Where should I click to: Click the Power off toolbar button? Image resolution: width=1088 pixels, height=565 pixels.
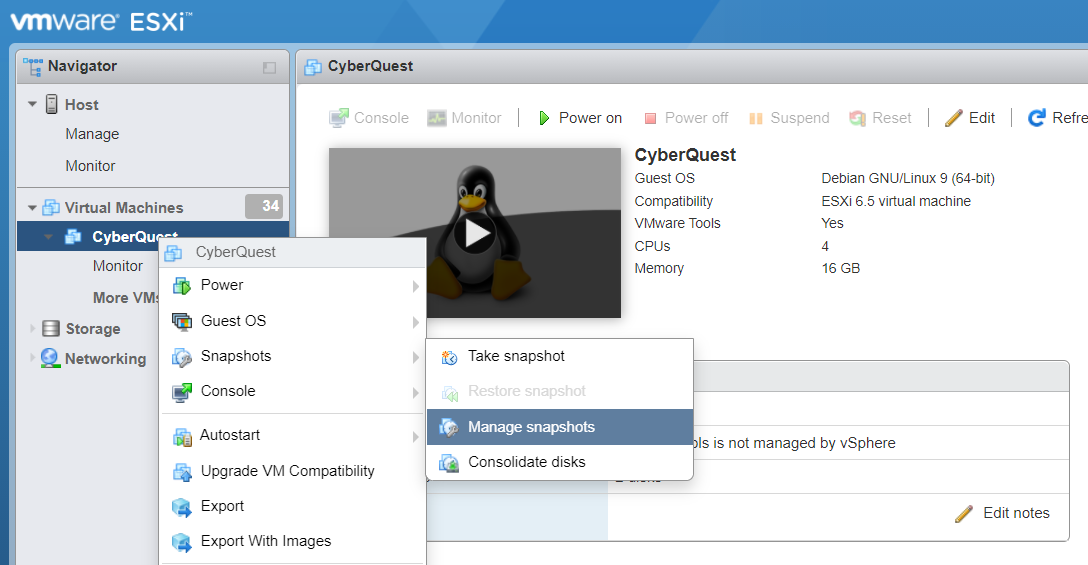[686, 118]
